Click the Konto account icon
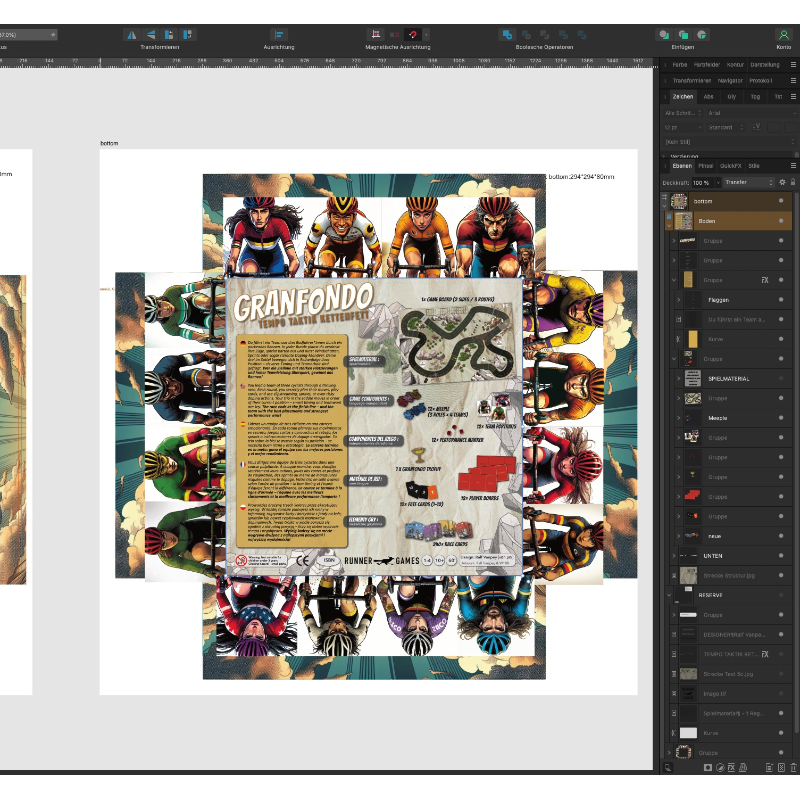 pos(784,35)
